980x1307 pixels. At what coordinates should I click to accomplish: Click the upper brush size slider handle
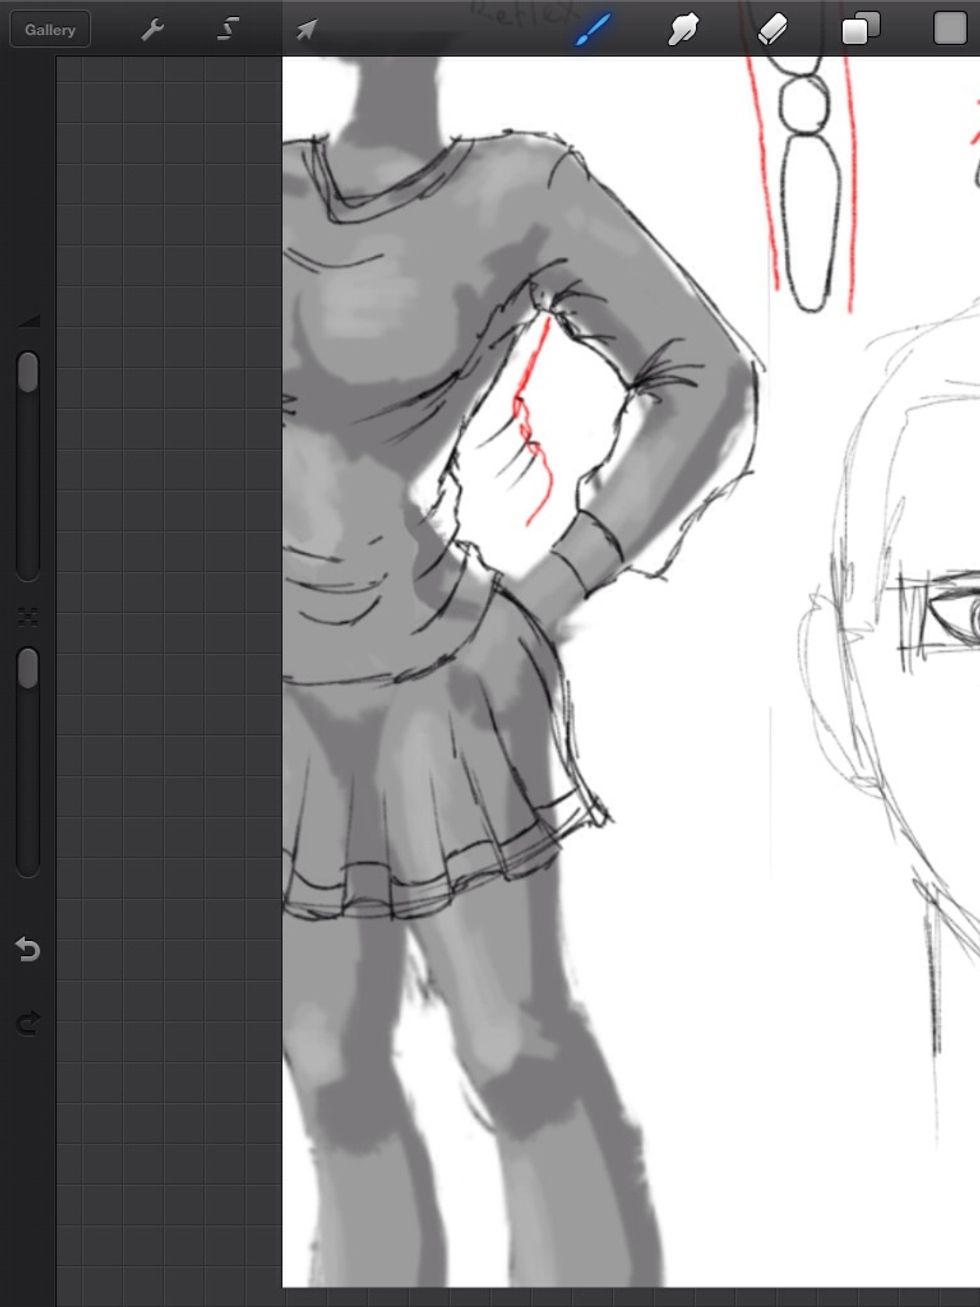point(28,372)
